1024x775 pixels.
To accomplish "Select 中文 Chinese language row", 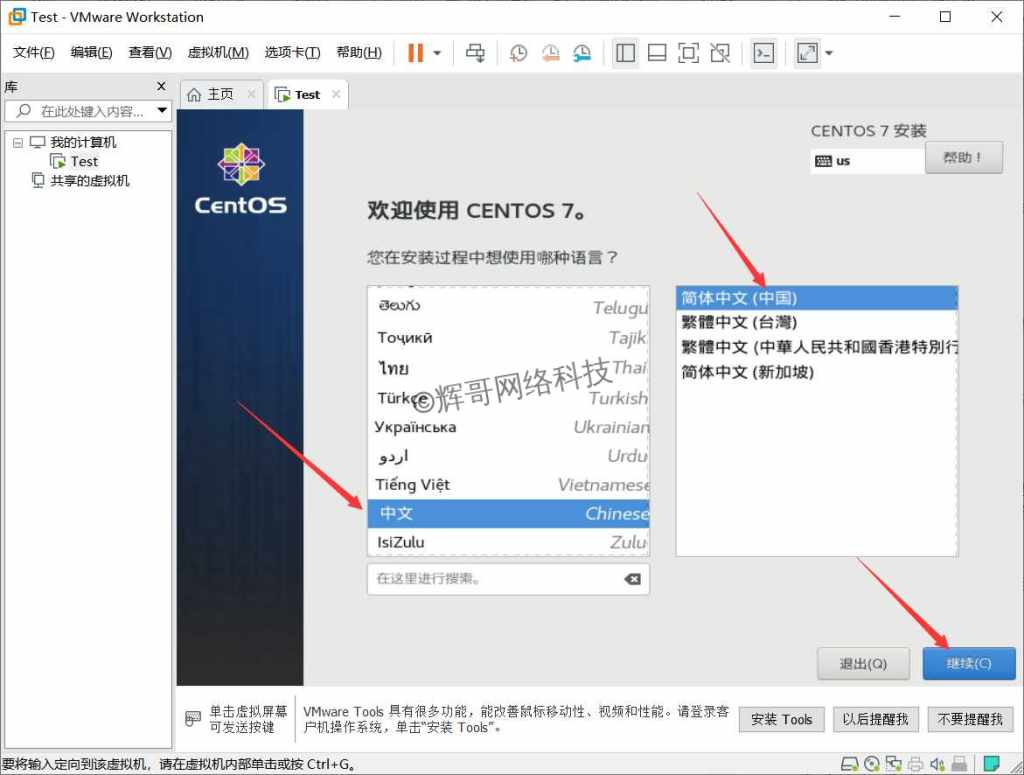I will [509, 513].
